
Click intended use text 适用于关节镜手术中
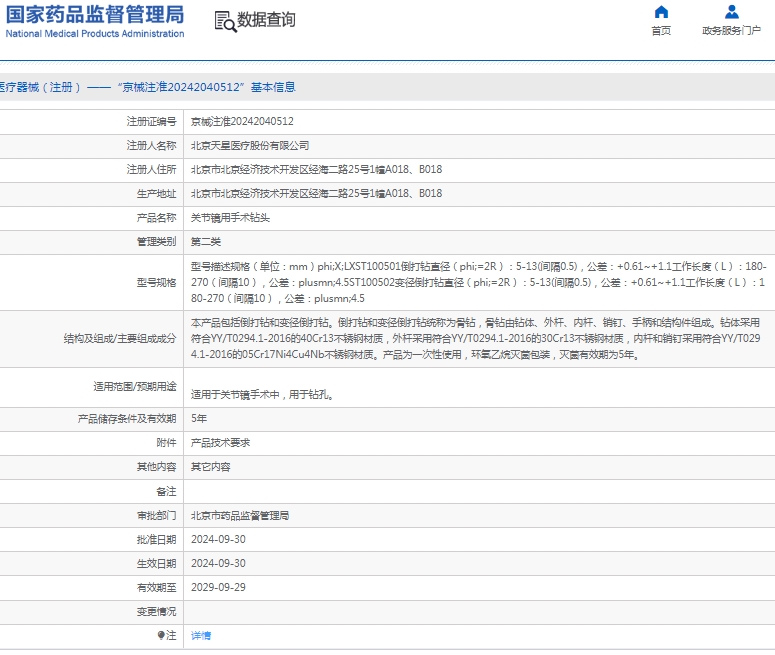click(x=262, y=394)
